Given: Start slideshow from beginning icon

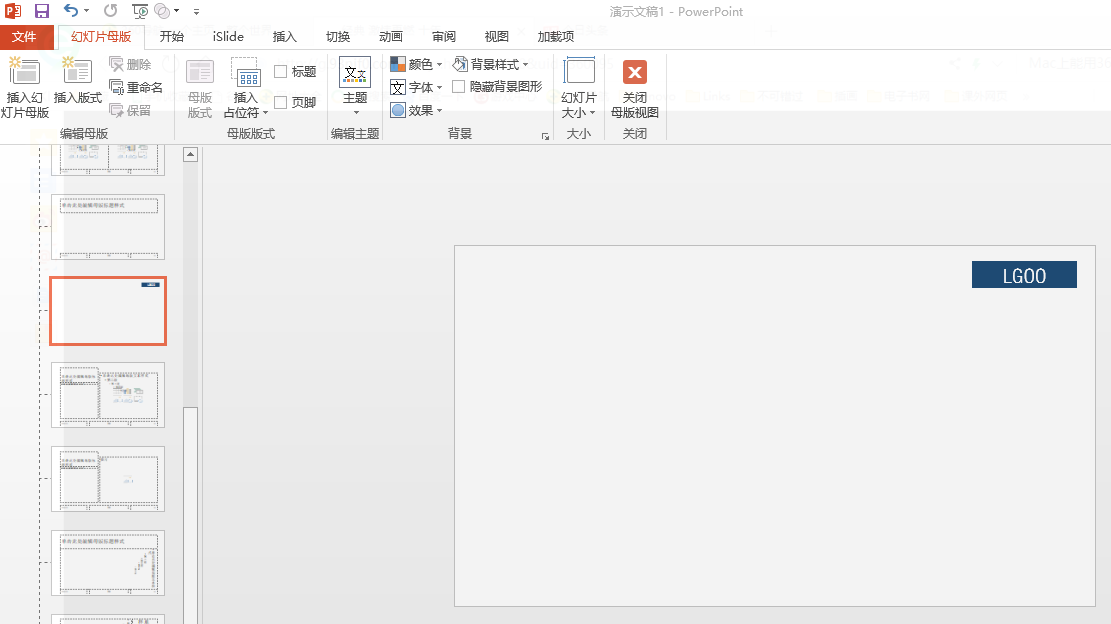Looking at the screenshot, I should tap(140, 11).
